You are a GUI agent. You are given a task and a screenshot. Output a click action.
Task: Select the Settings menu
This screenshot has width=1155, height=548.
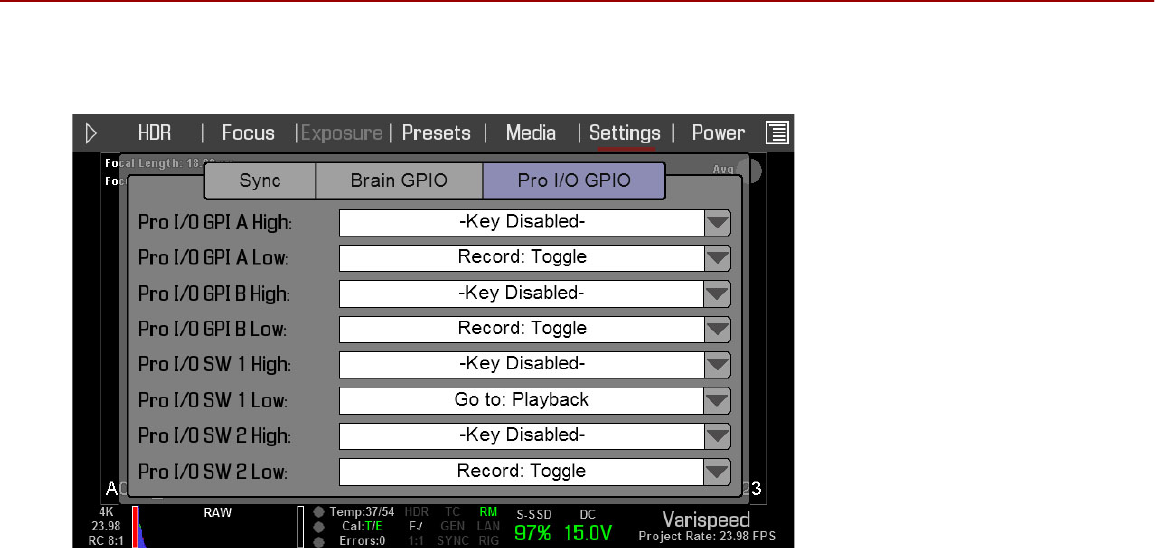coord(625,134)
